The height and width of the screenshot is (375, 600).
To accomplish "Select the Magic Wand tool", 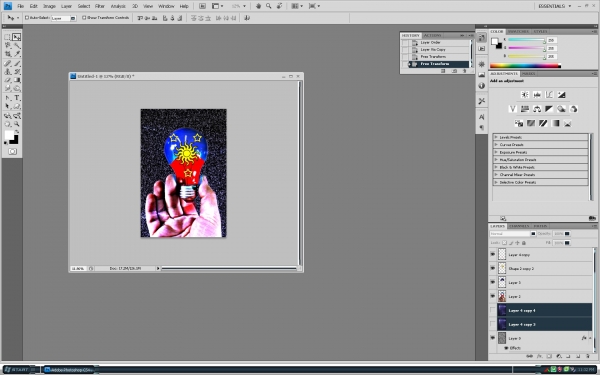I will (x=16, y=46).
